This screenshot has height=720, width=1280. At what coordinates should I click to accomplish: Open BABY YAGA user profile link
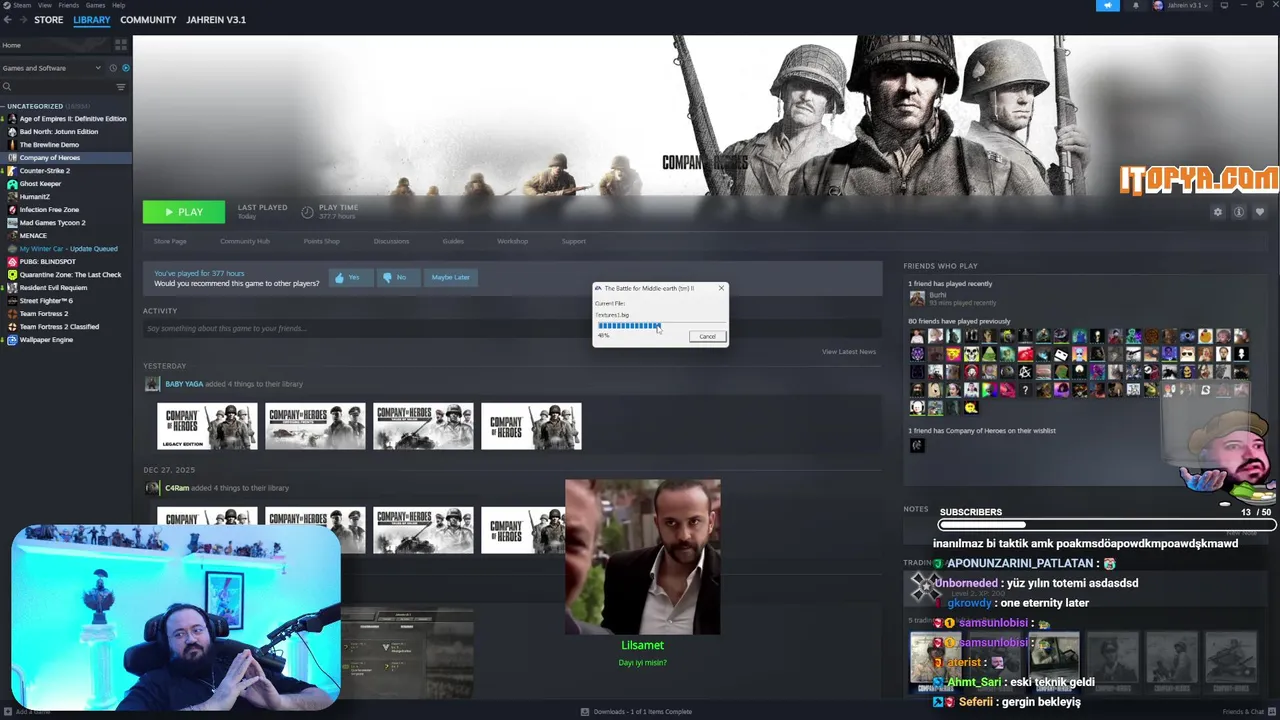[x=184, y=384]
